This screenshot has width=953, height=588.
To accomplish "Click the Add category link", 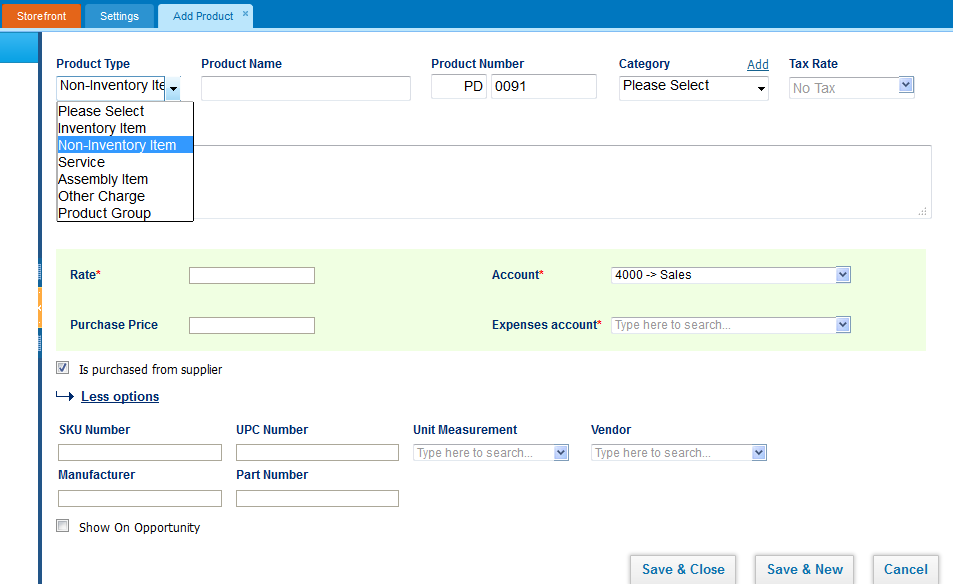I will (x=758, y=64).
